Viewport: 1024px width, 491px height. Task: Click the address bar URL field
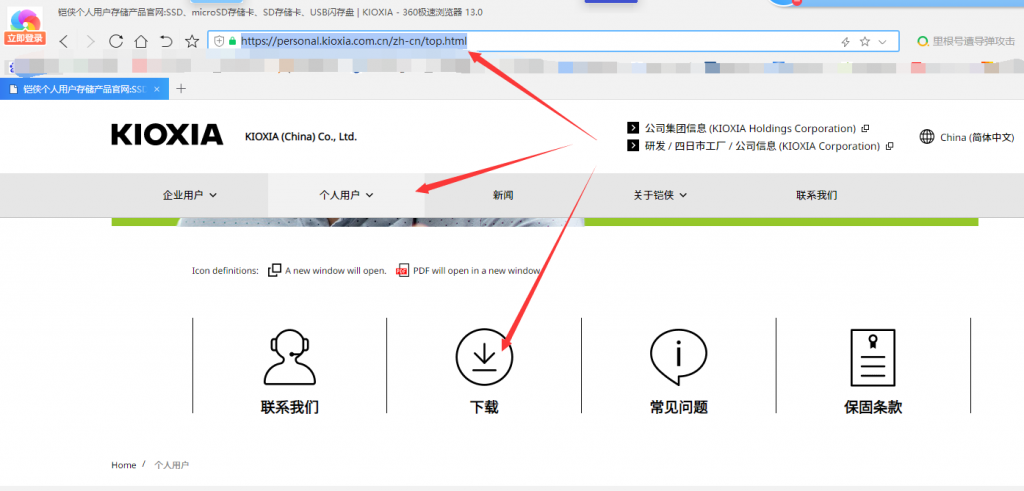[x=553, y=41]
